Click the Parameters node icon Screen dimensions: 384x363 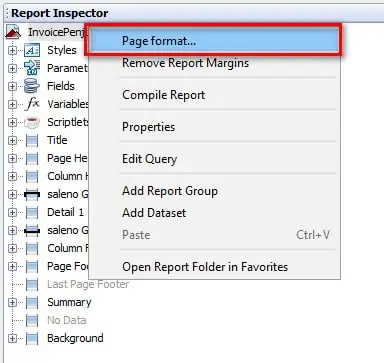32,68
